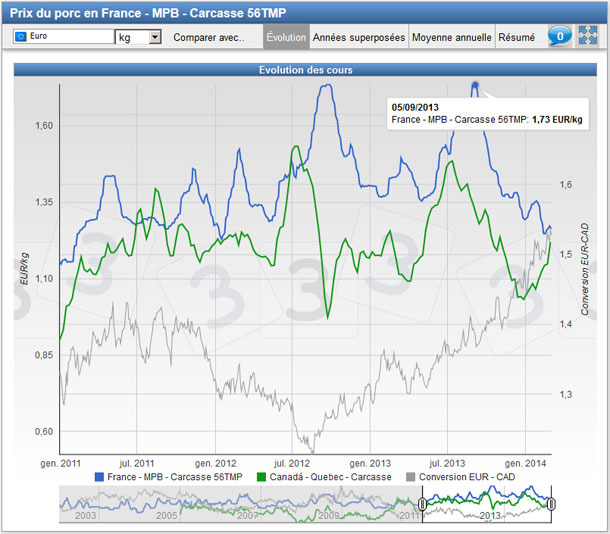Click the fullscreen expand arrows icon
The image size is (610, 534).
tap(587, 36)
